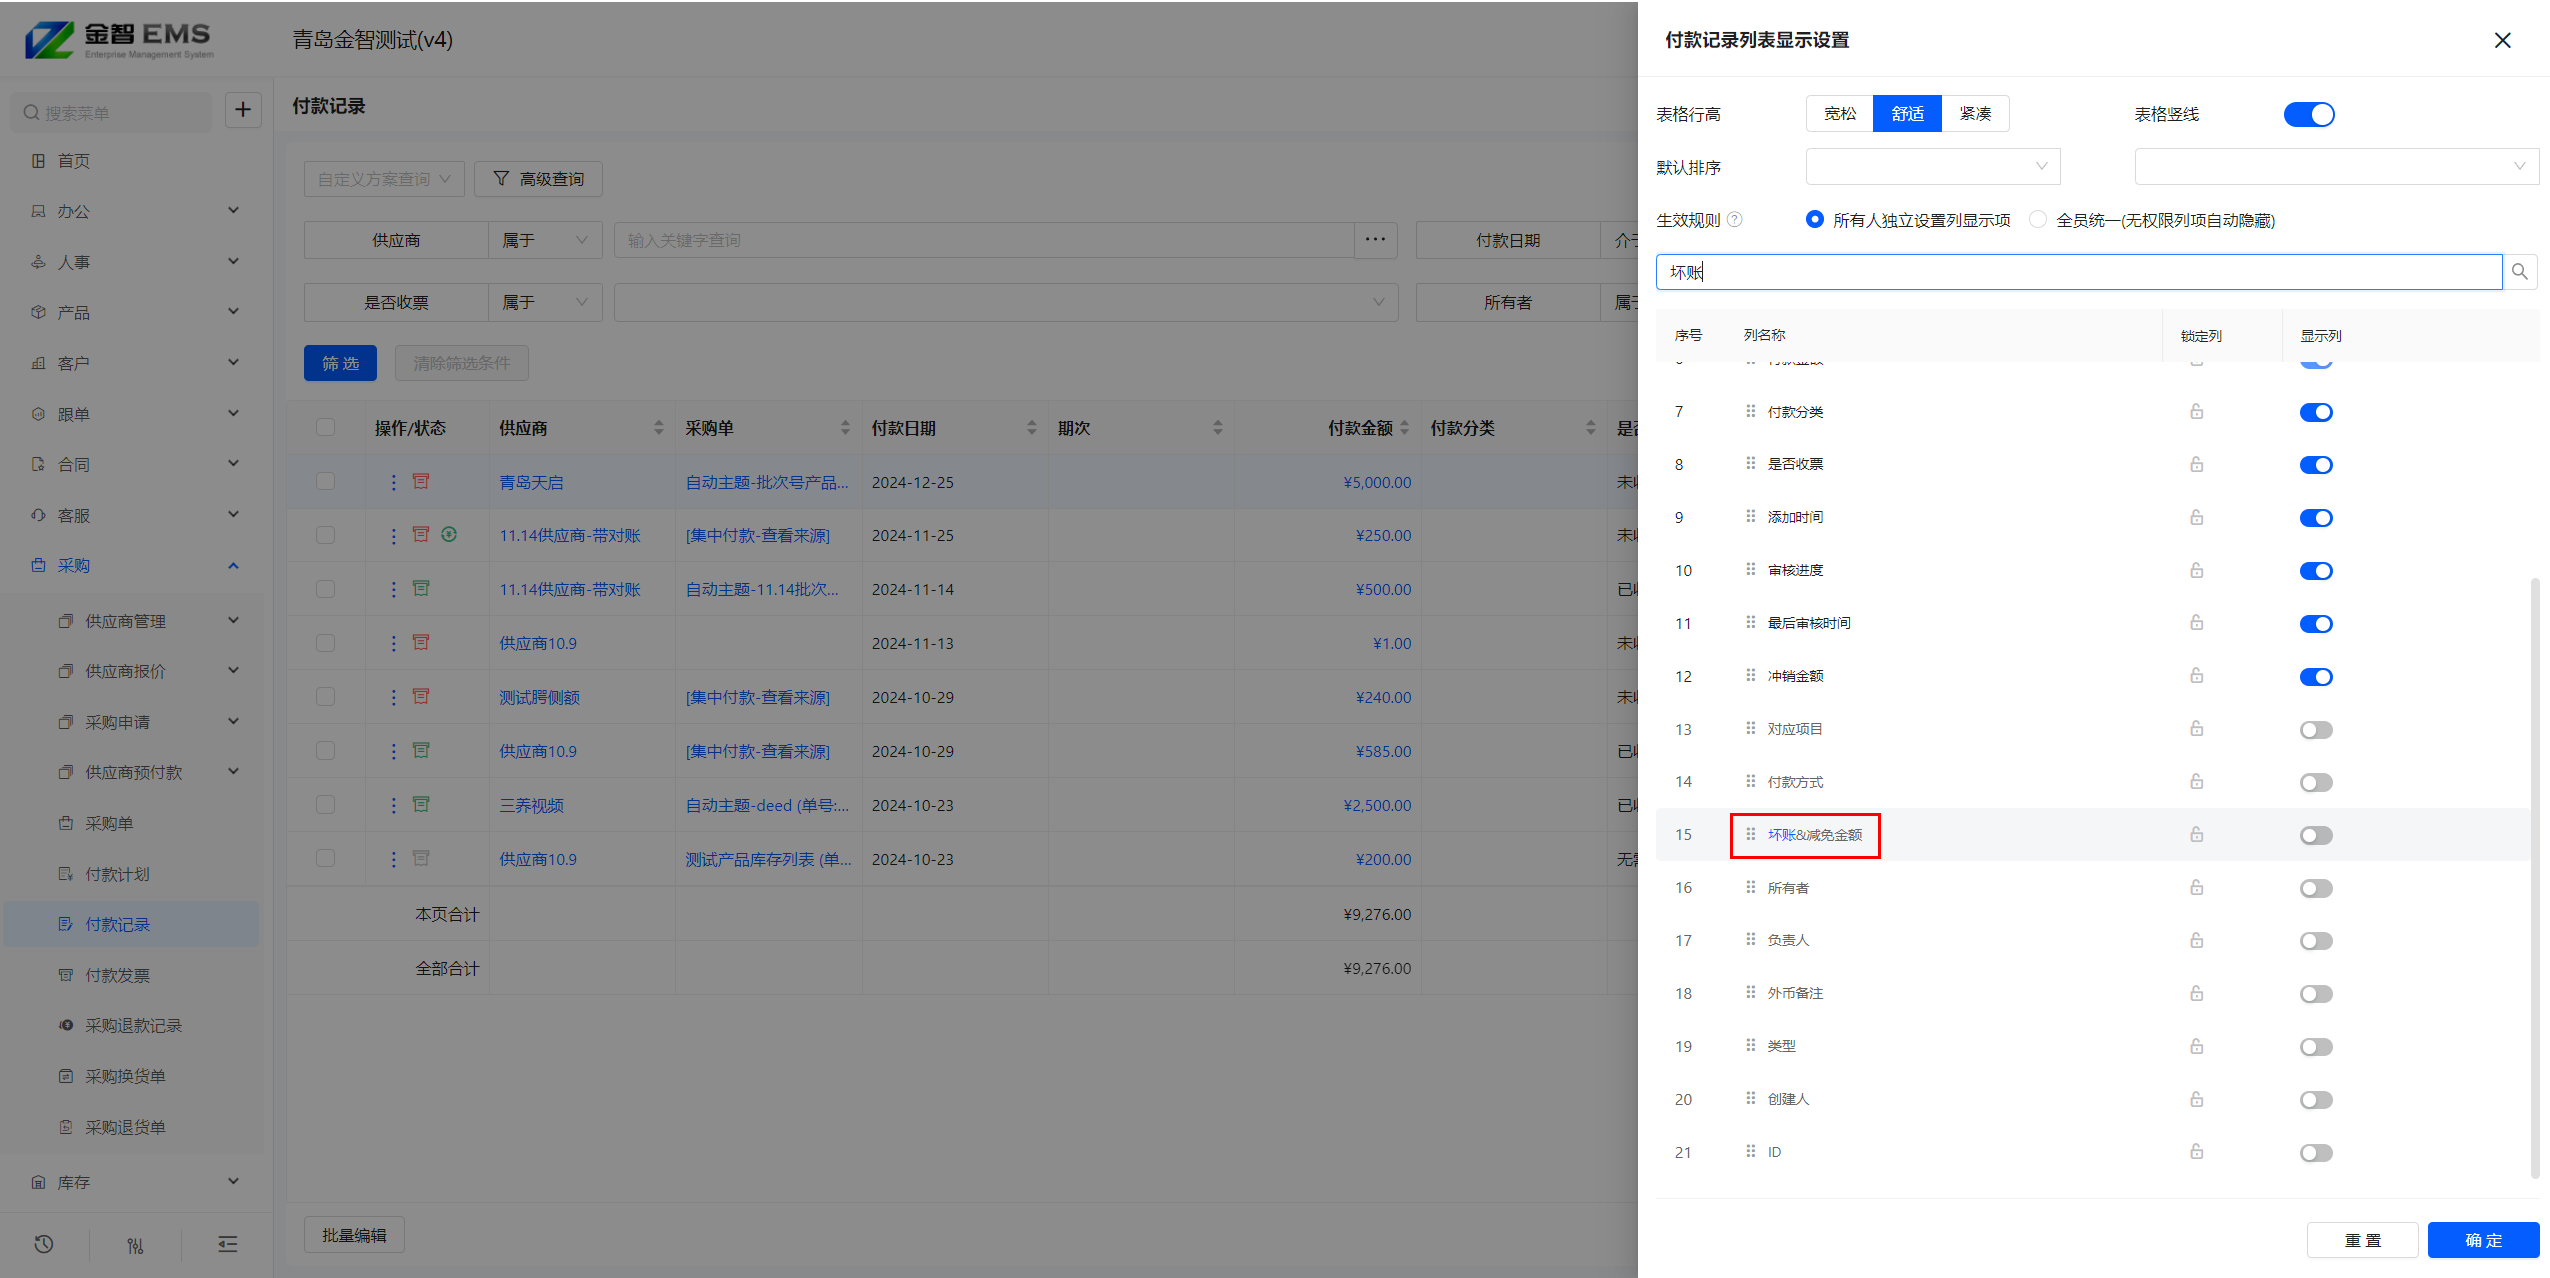This screenshot has width=2550, height=1278.
Task: Sort by 供应商 column arrows
Action: tap(658, 428)
